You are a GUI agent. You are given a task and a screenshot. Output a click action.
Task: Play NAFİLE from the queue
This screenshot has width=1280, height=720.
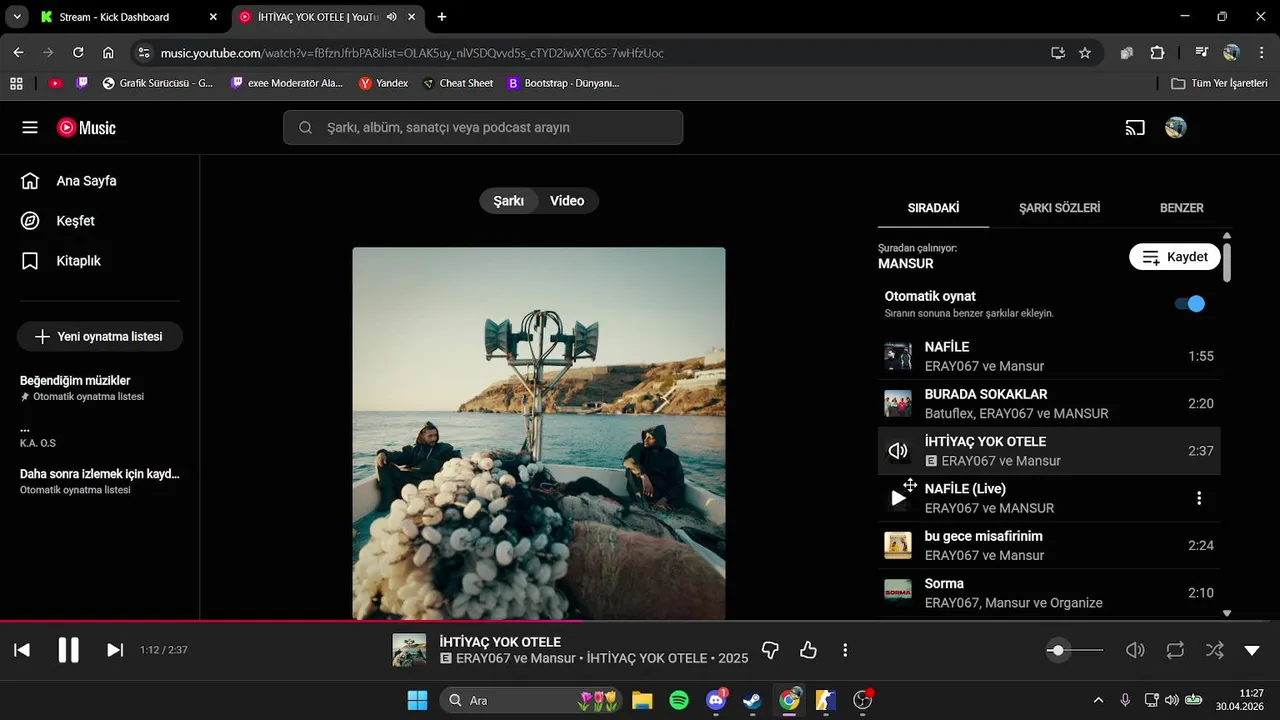(1049, 356)
